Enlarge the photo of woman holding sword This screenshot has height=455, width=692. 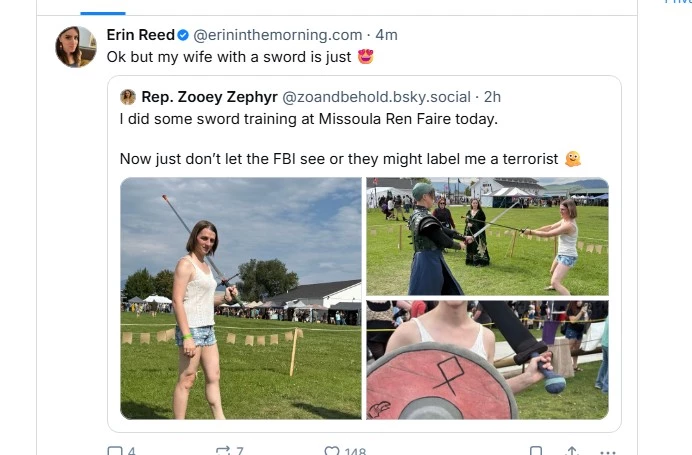(x=241, y=298)
